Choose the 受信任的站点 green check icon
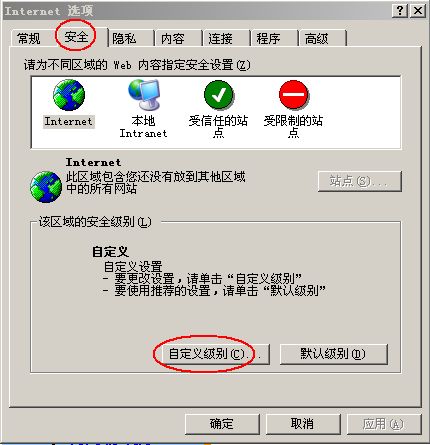The image size is (430, 445). (219, 95)
